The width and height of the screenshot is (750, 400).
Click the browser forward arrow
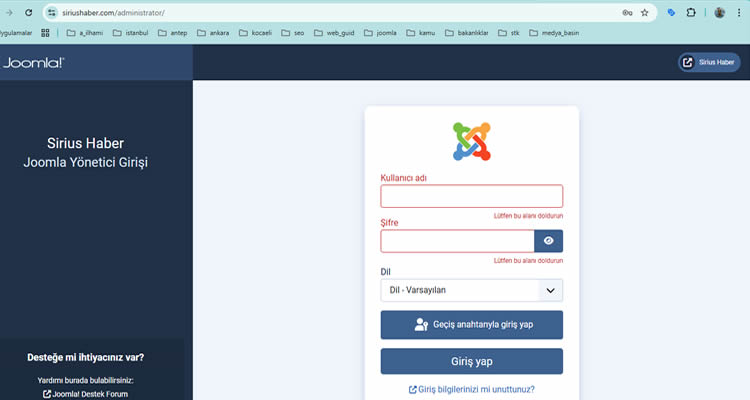[x=9, y=13]
